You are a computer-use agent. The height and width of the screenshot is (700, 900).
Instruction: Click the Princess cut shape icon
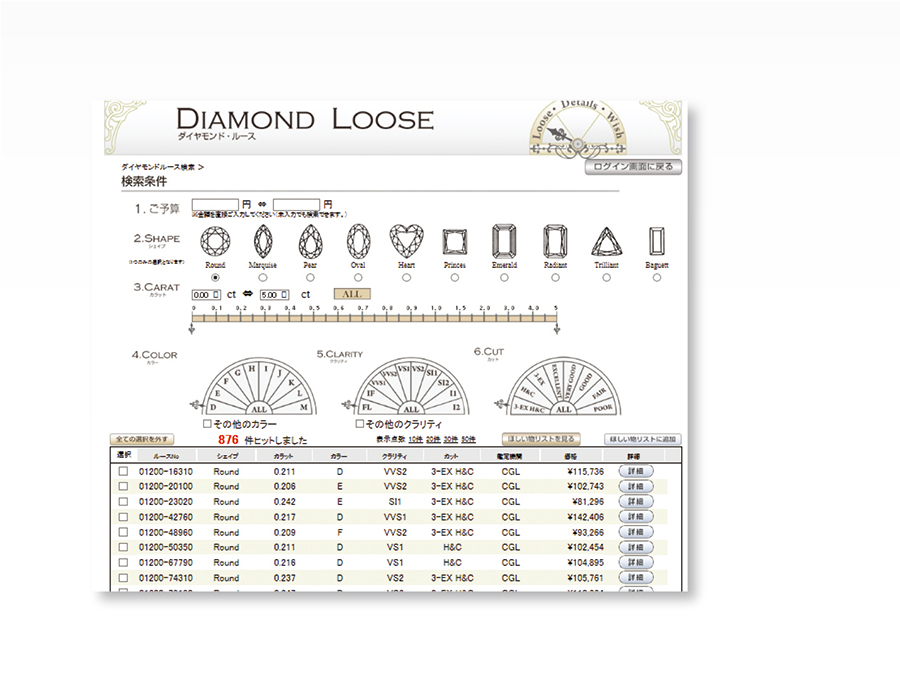[455, 242]
